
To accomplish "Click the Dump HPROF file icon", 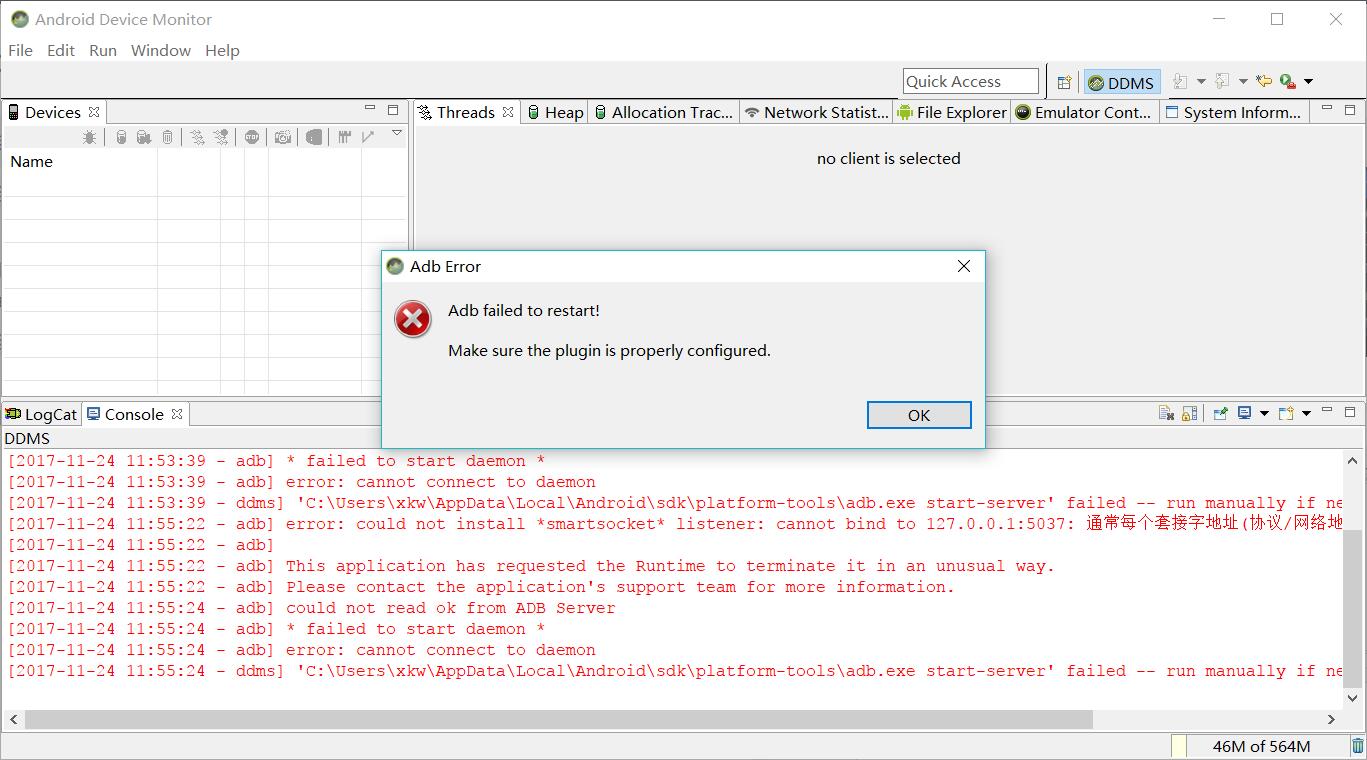I will pos(144,137).
